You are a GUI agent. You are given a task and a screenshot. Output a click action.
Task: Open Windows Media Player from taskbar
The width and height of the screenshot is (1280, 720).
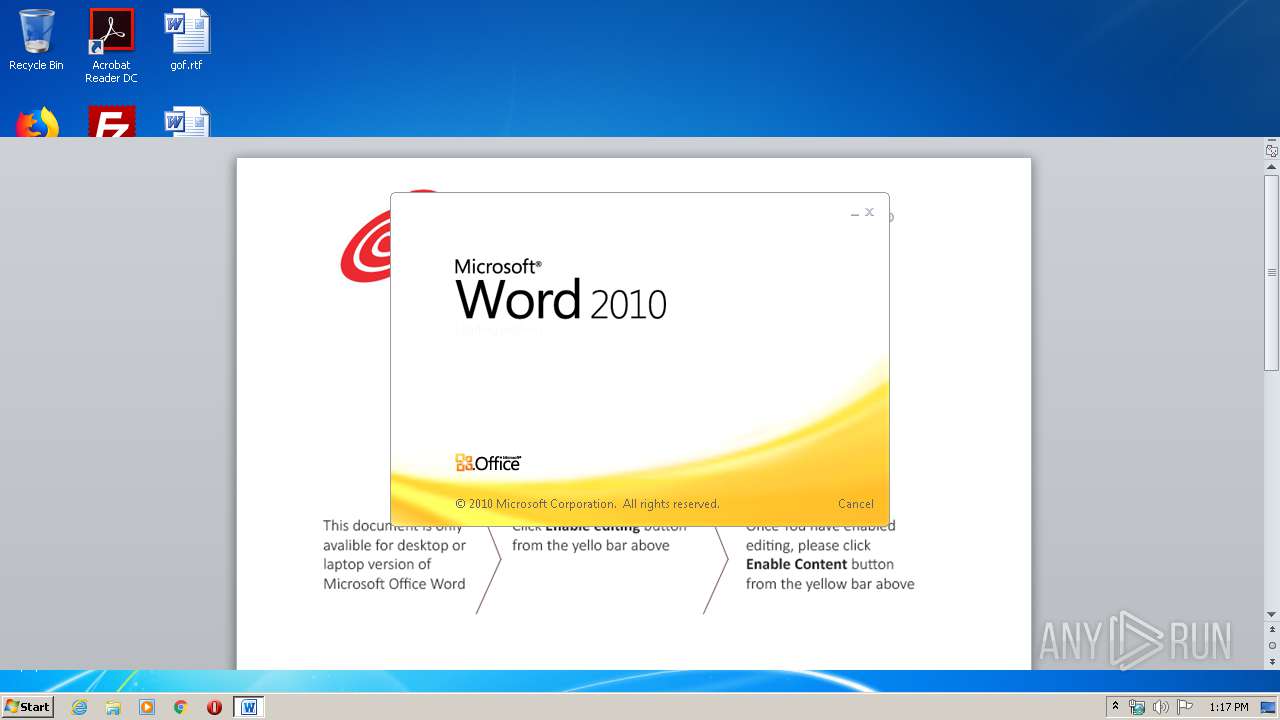point(147,707)
